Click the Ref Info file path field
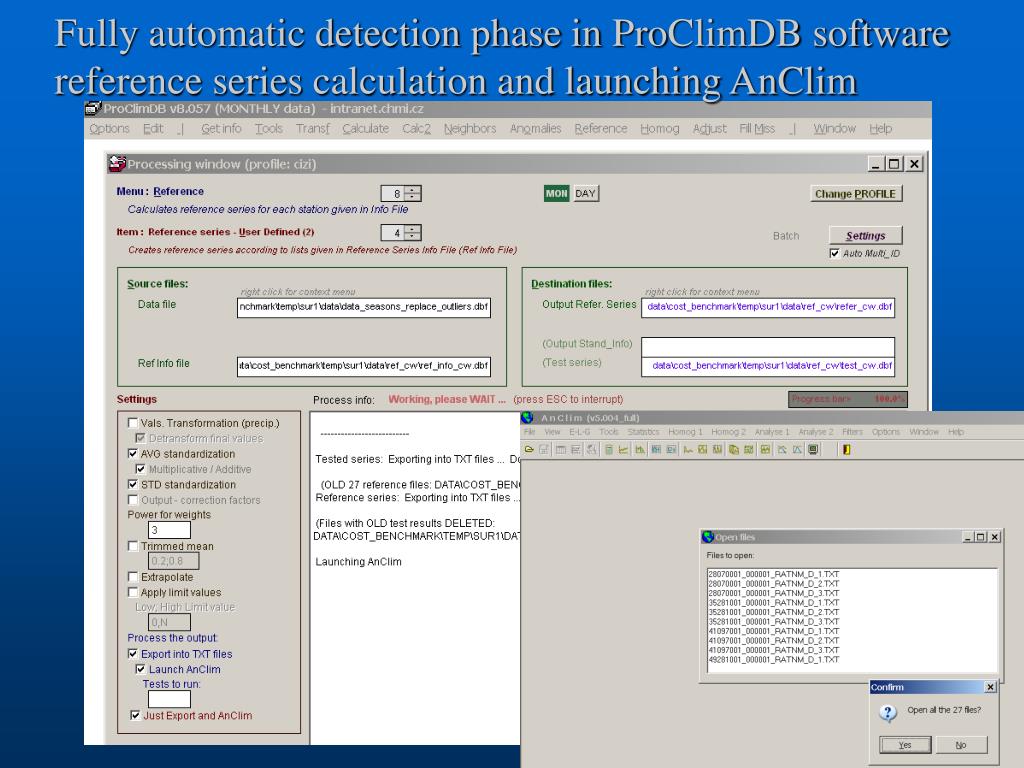This screenshot has width=1024, height=768. click(x=364, y=366)
